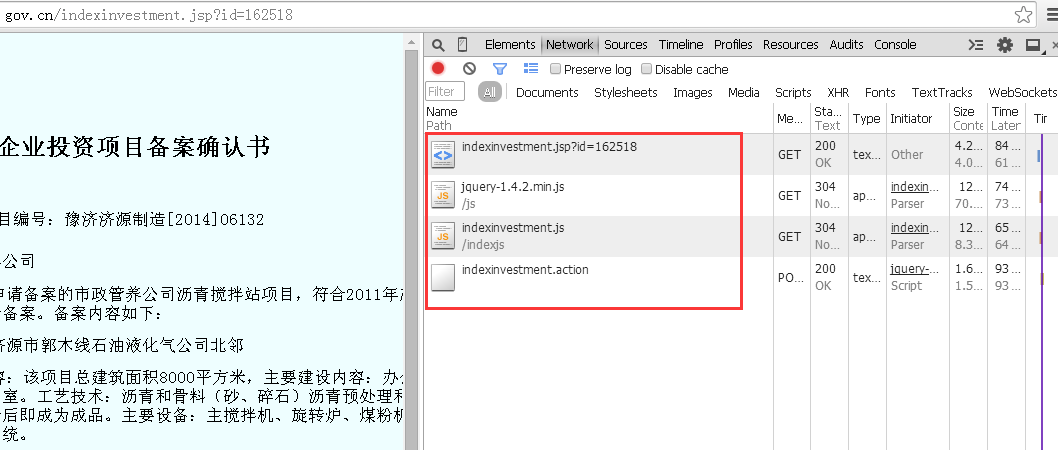1058x450 pixels.
Task: Filter requests by XHR type
Action: click(838, 92)
